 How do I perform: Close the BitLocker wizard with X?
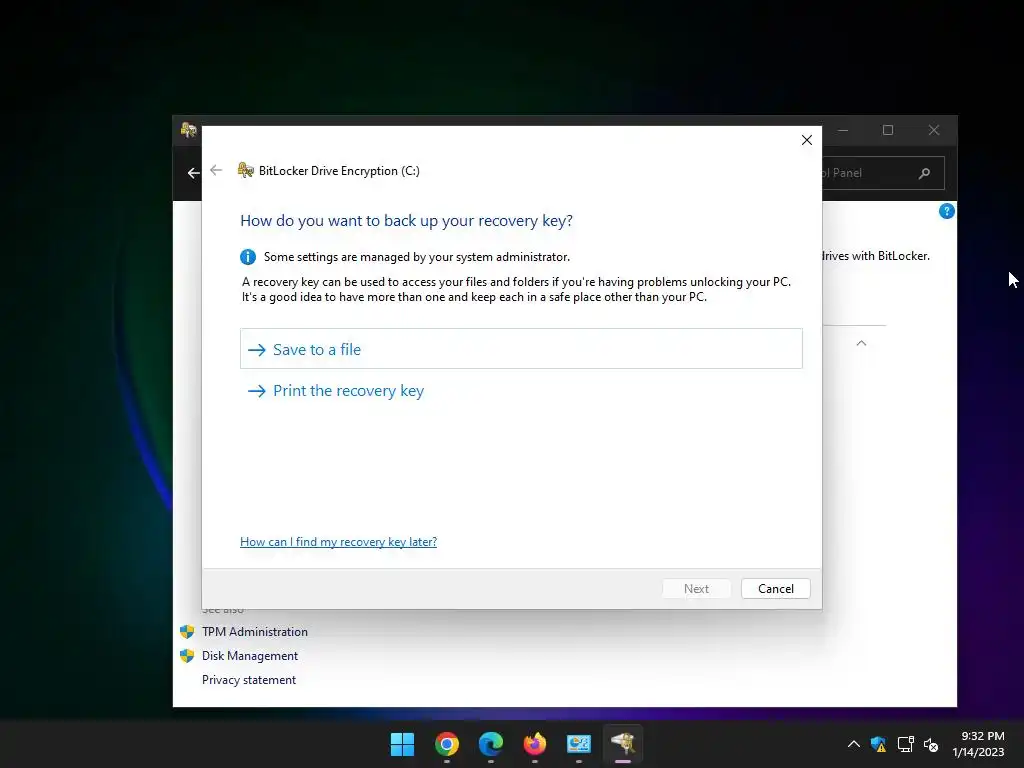(x=807, y=140)
